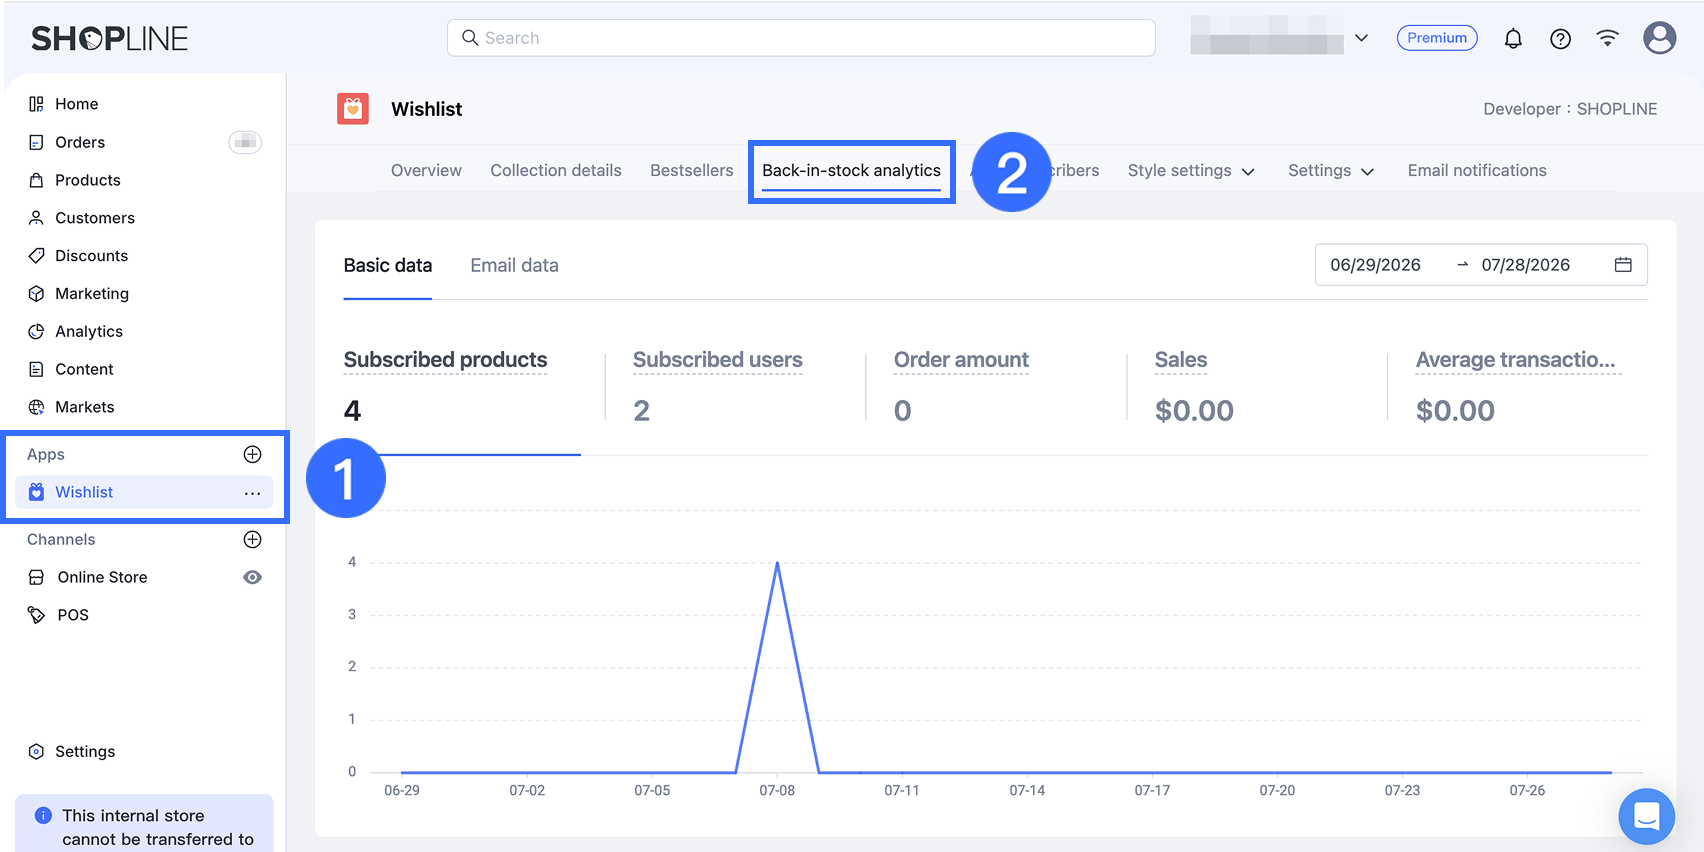
Task: Select the Average transaction metric
Action: (1516, 360)
